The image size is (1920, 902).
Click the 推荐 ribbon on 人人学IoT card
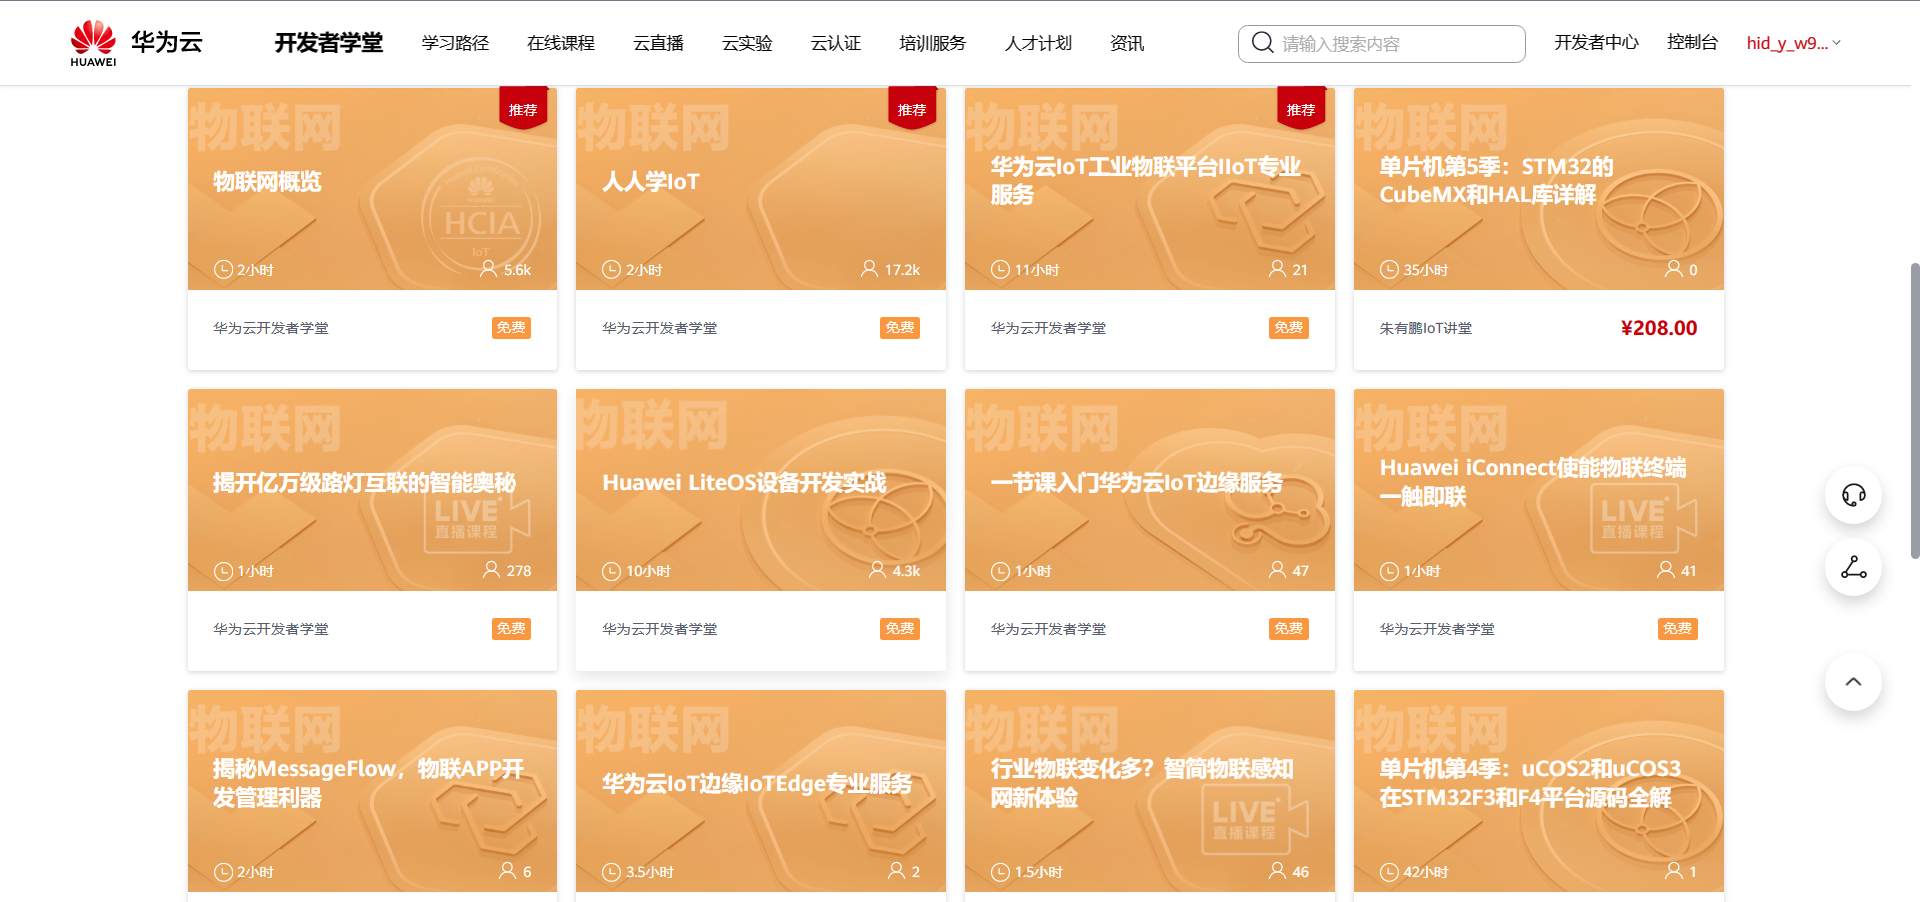(912, 108)
